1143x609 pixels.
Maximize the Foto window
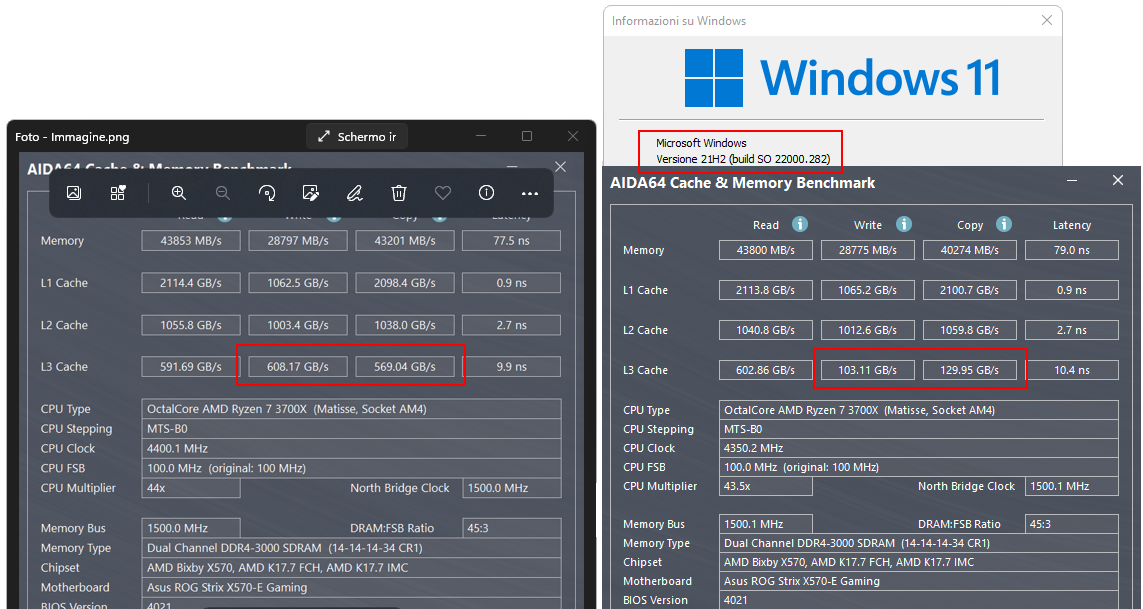pos(527,136)
